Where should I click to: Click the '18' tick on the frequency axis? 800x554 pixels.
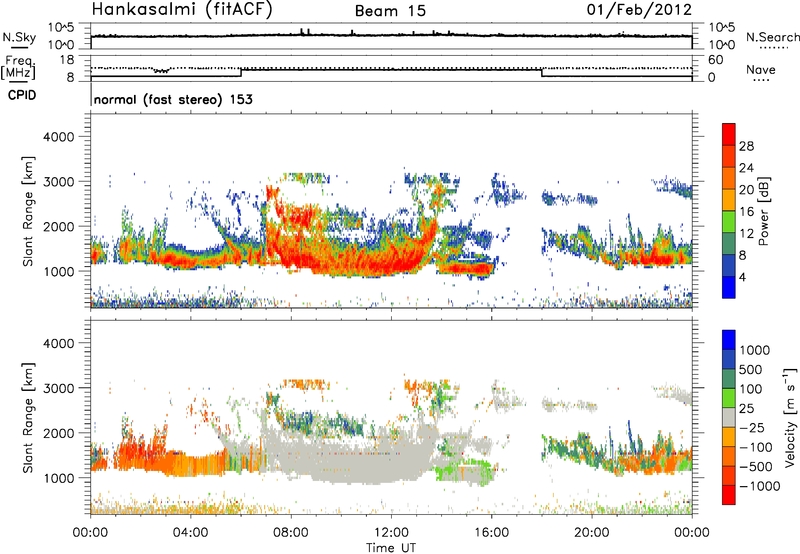click(x=67, y=60)
